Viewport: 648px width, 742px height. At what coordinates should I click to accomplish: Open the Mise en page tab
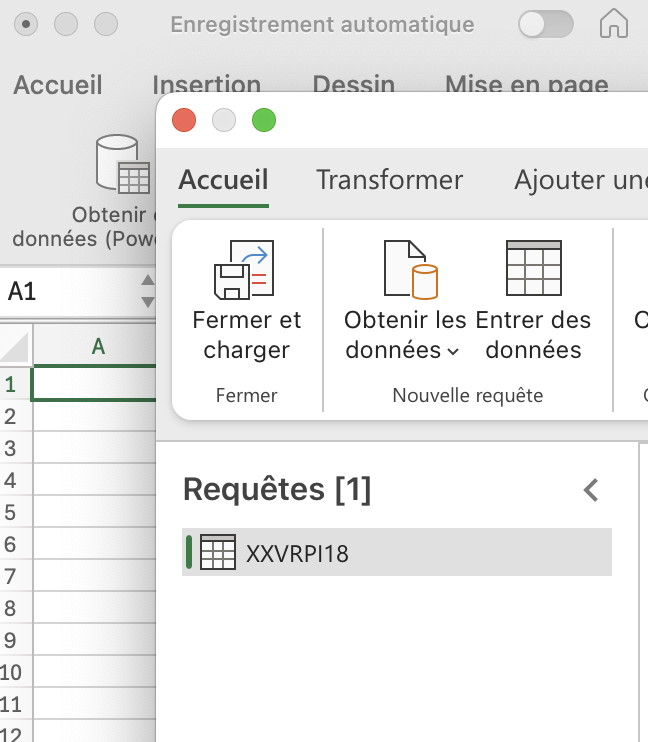click(526, 86)
